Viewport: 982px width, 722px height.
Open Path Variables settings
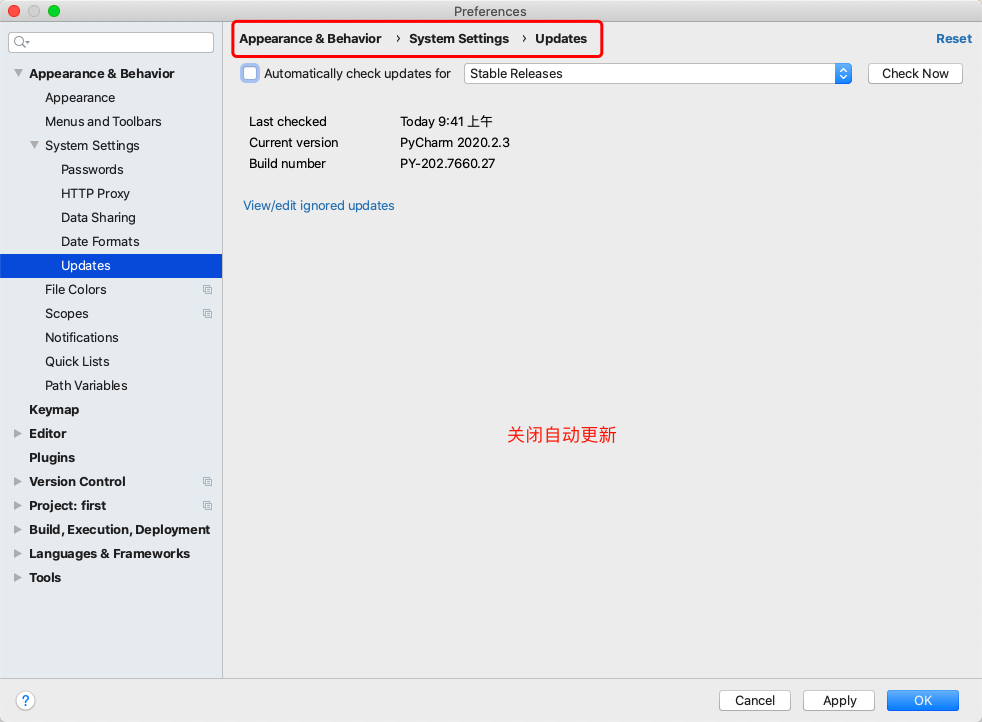[x=86, y=386]
